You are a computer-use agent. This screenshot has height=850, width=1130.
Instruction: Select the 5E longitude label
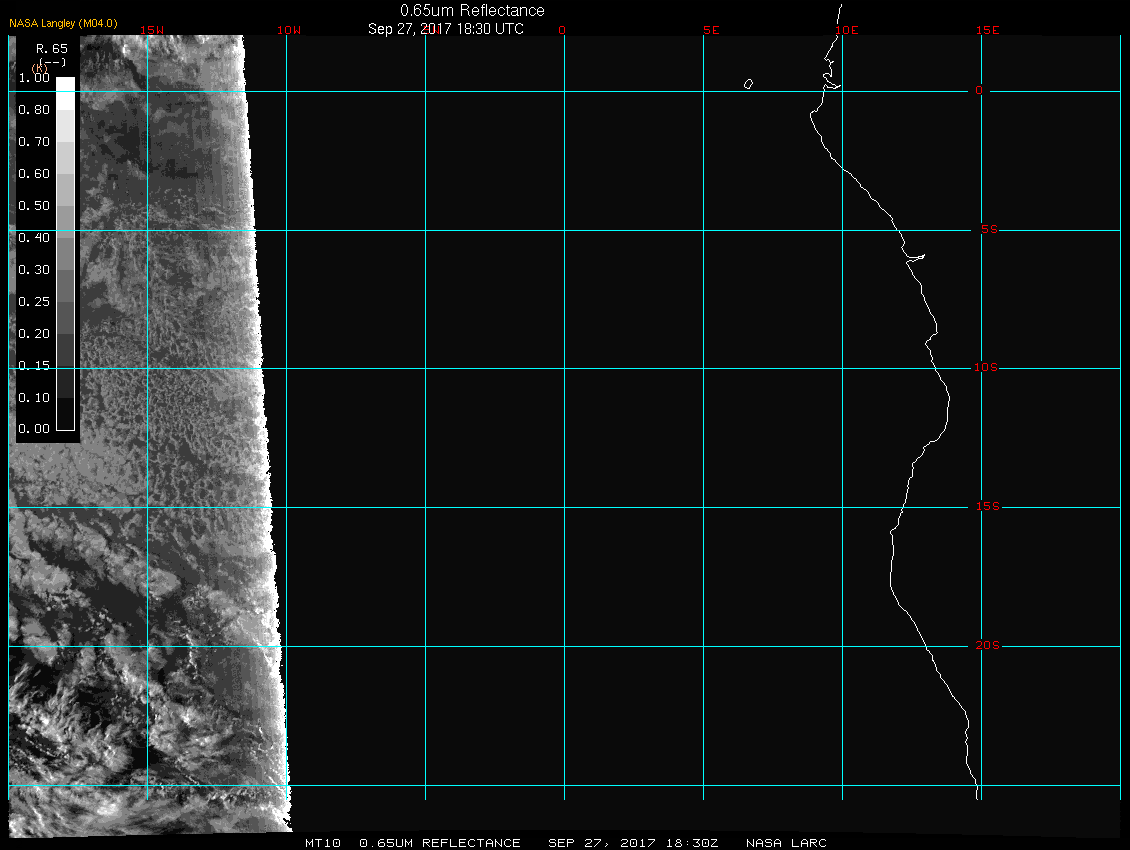coord(711,30)
